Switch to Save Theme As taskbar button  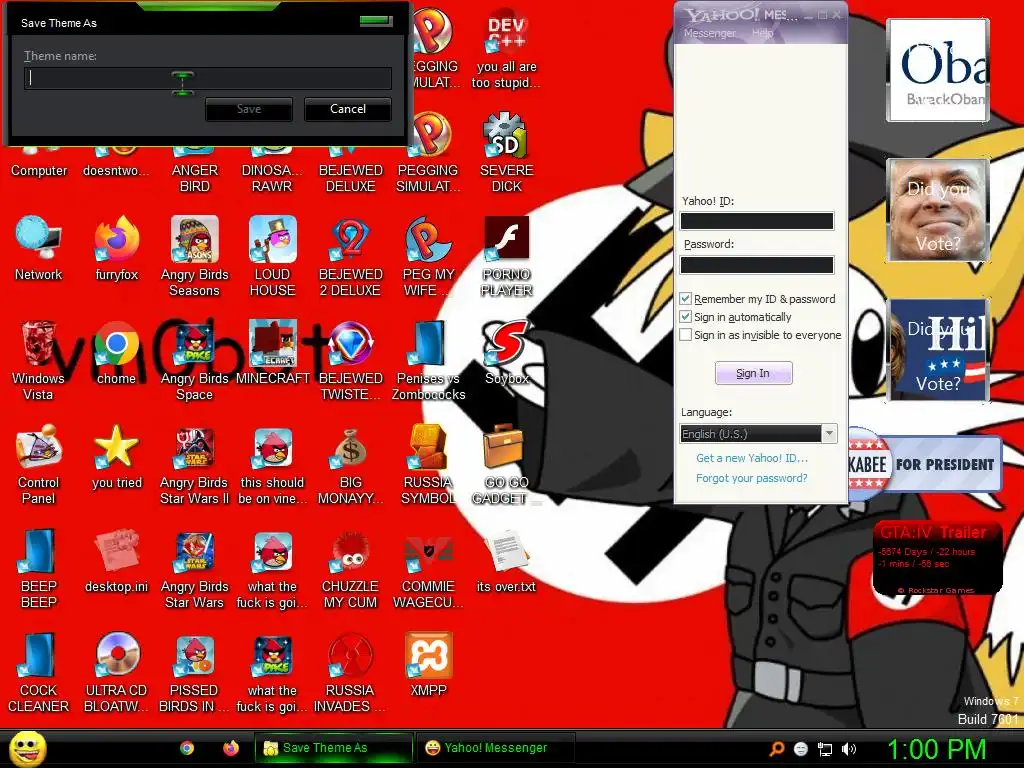pos(334,748)
